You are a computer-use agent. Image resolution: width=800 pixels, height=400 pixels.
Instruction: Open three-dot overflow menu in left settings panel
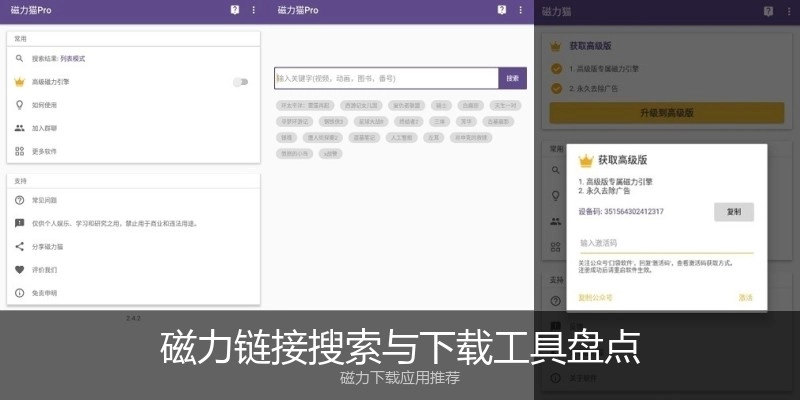pyautogui.click(x=254, y=10)
